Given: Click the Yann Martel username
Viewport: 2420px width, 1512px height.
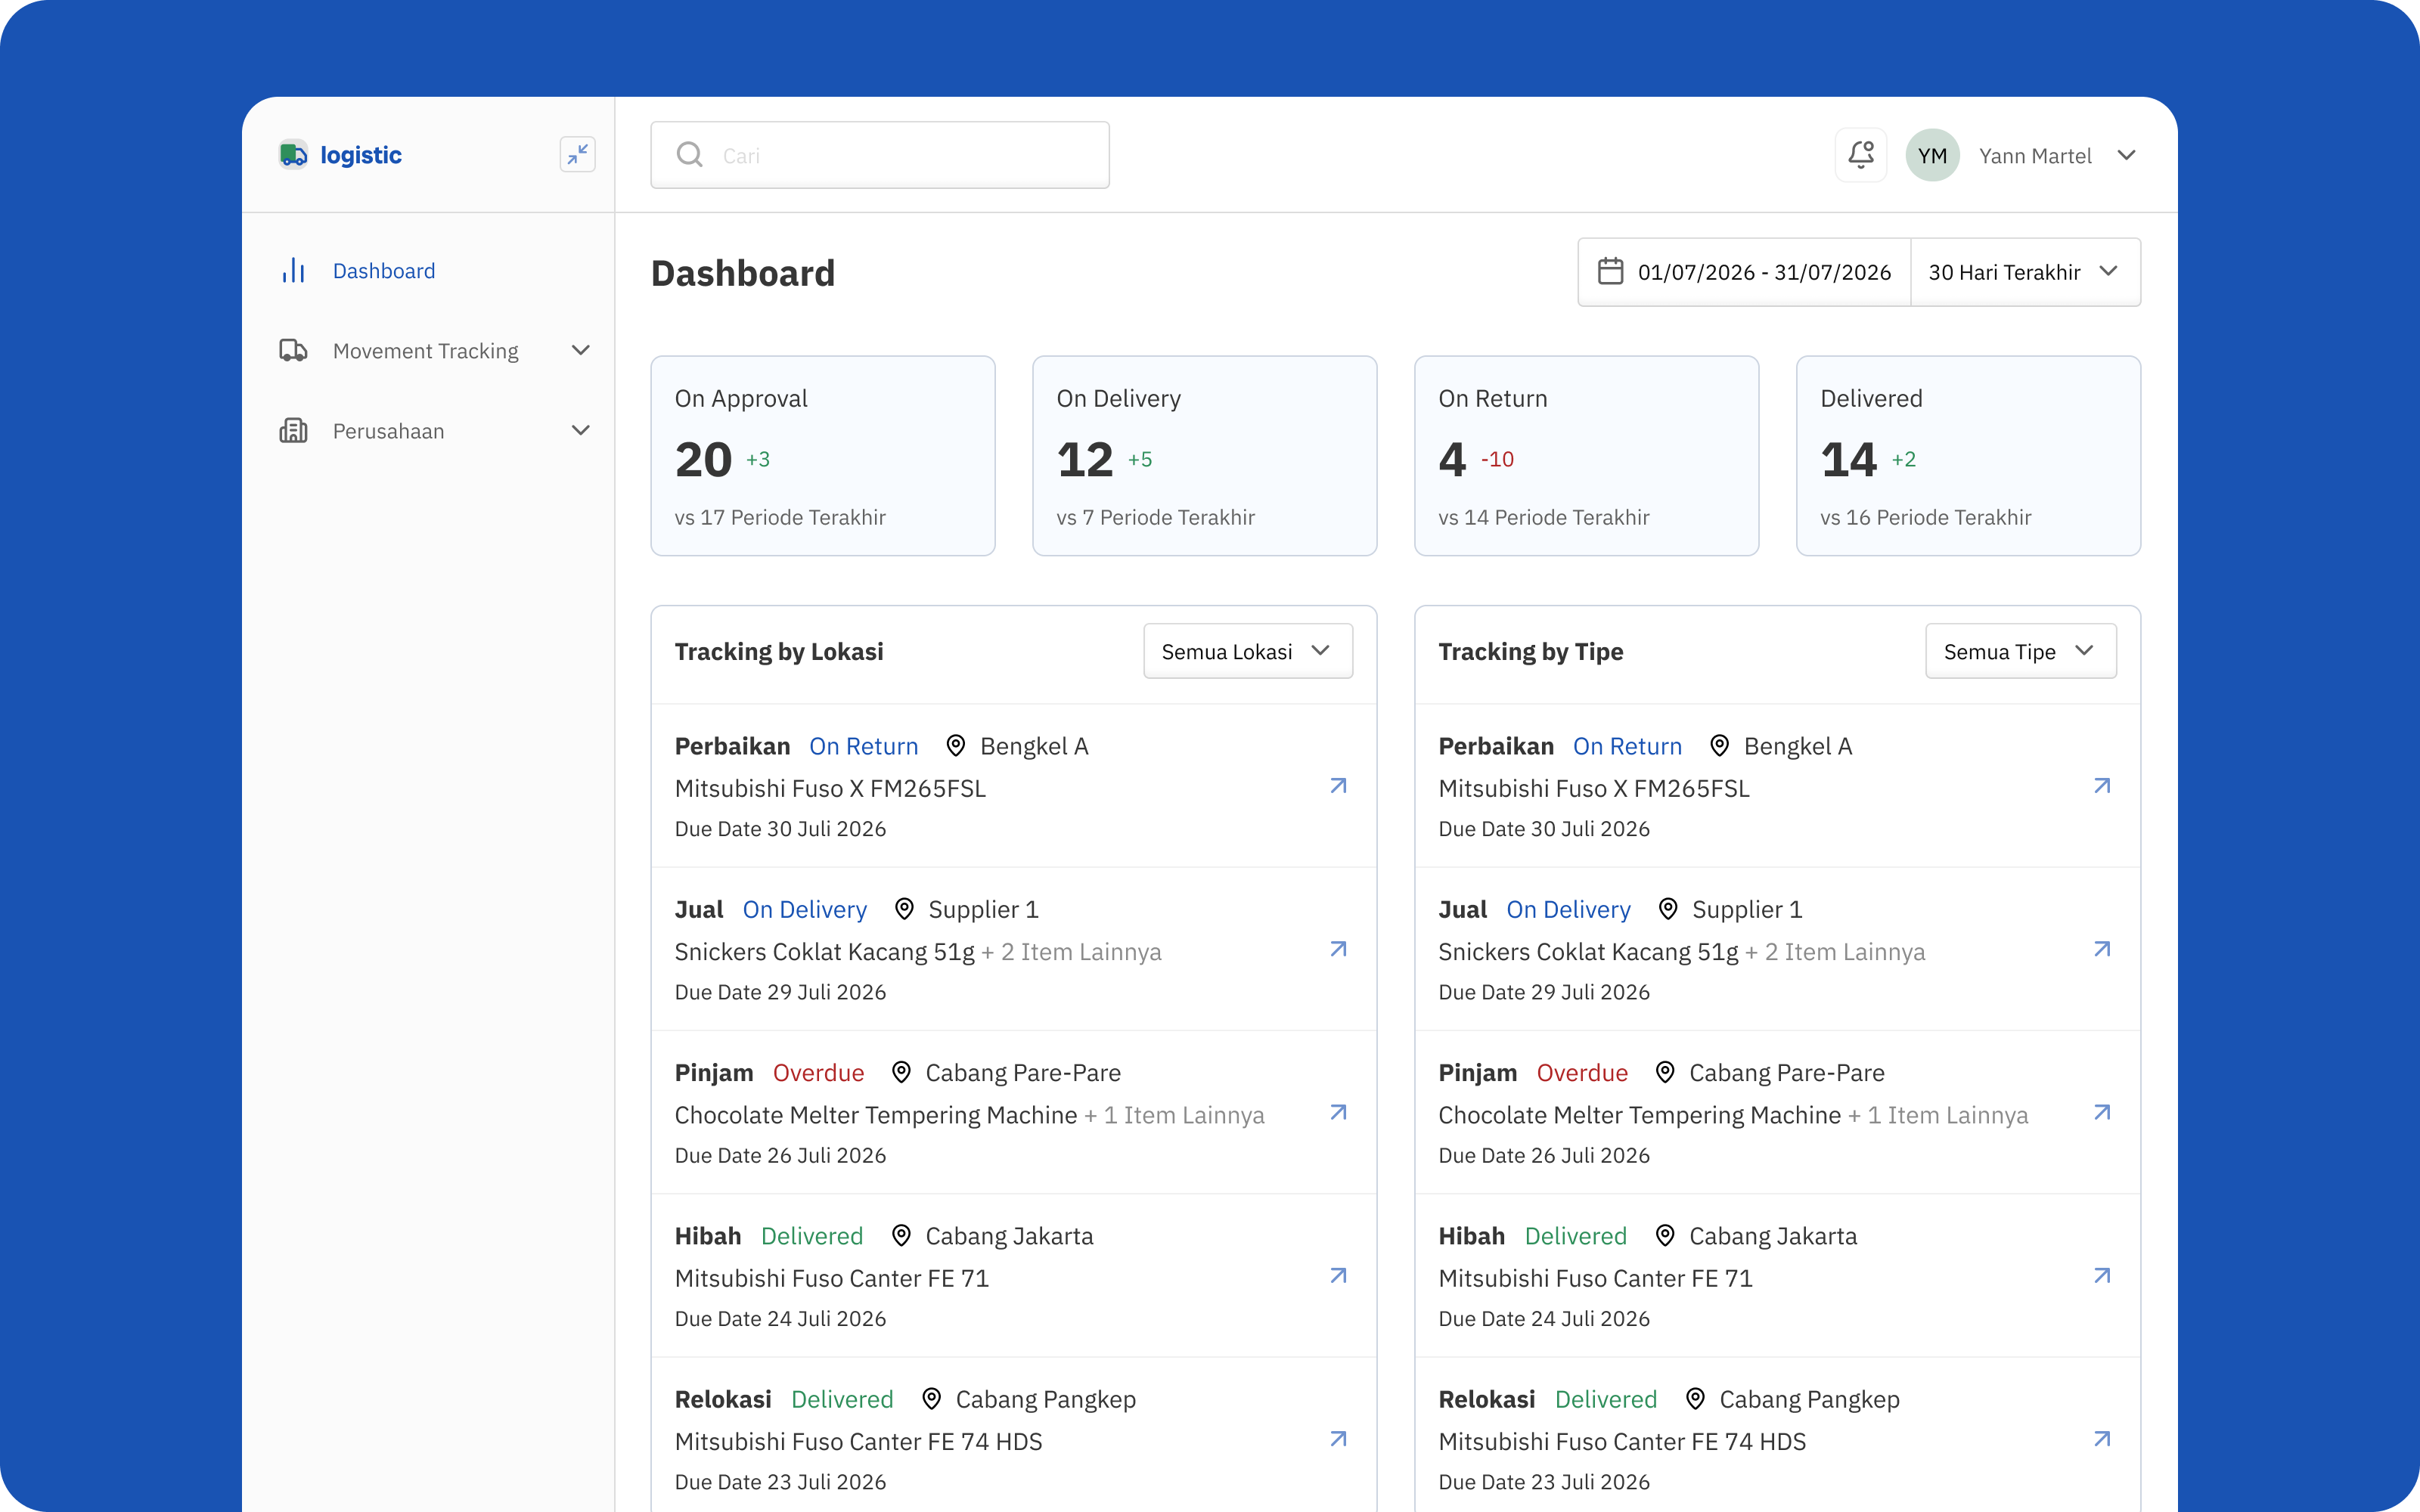Looking at the screenshot, I should coord(2035,156).
